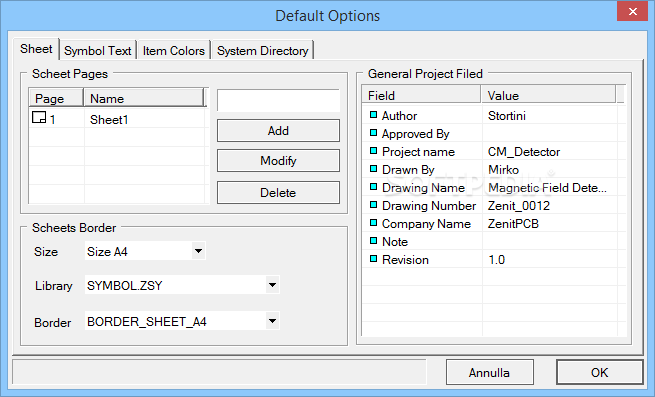The image size is (655, 397).
Task: Click the Modify button
Action: pyautogui.click(x=278, y=160)
